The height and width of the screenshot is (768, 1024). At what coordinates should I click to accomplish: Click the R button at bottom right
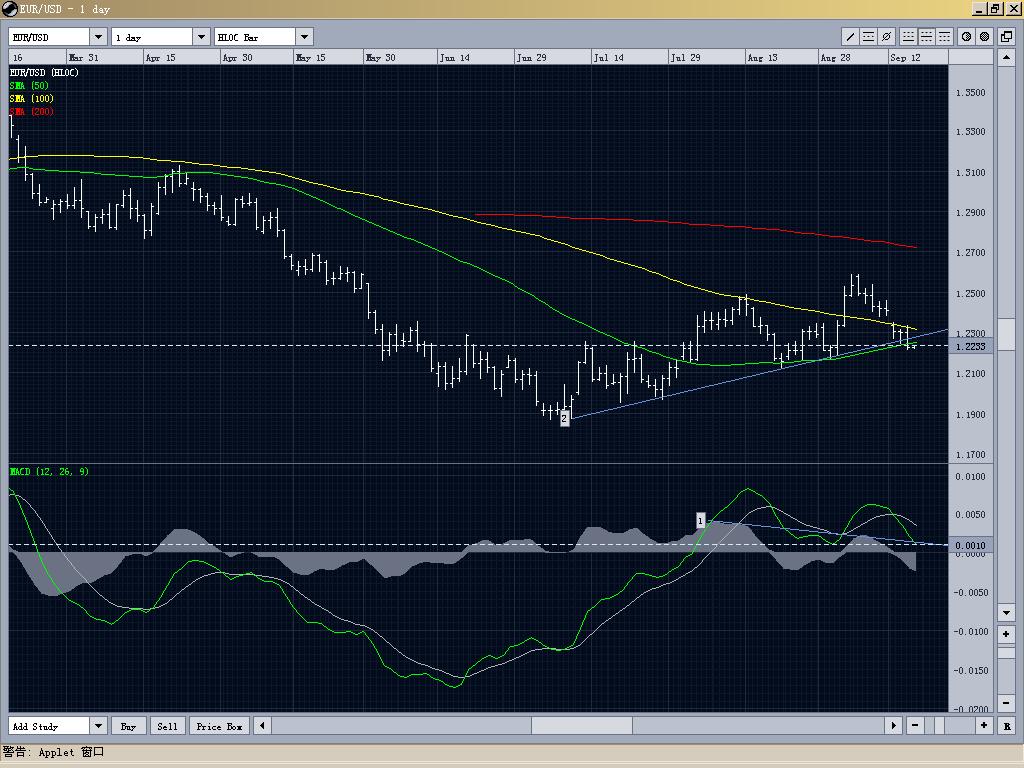pyautogui.click(x=1008, y=726)
